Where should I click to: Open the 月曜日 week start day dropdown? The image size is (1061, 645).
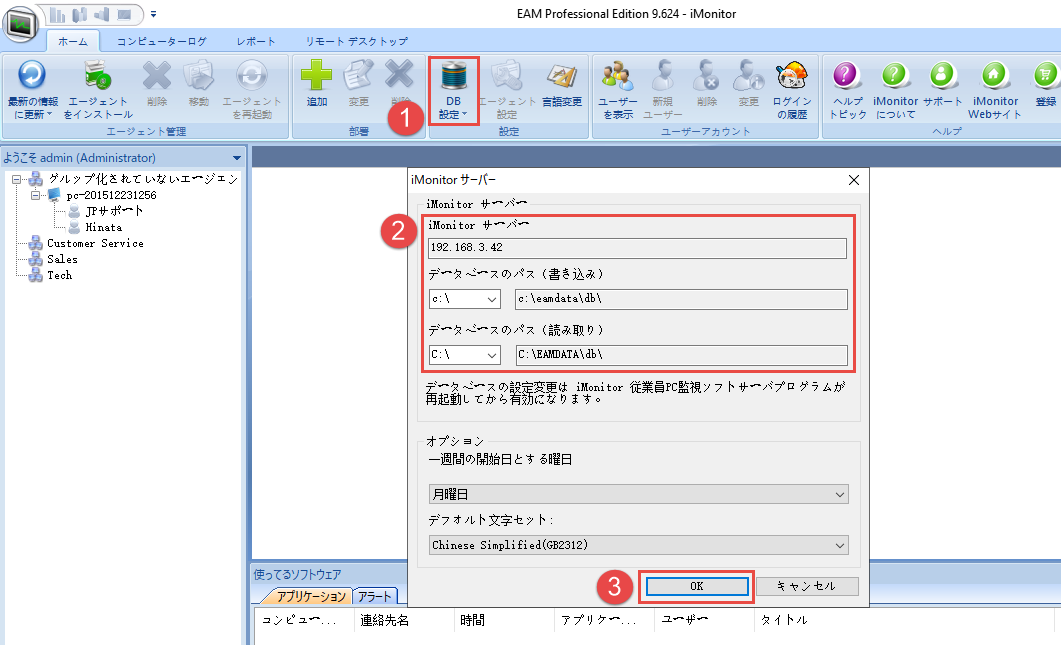click(638, 495)
